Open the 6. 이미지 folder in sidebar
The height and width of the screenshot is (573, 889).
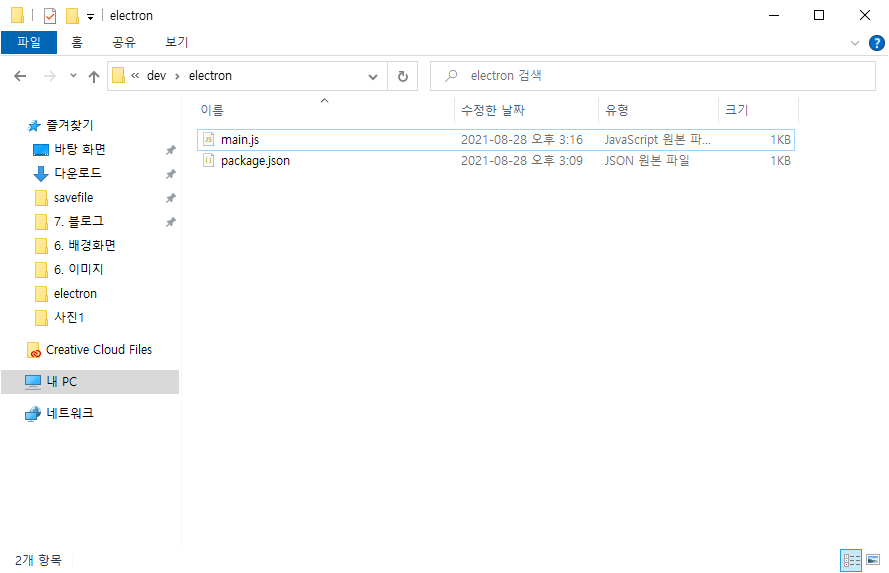tap(78, 270)
